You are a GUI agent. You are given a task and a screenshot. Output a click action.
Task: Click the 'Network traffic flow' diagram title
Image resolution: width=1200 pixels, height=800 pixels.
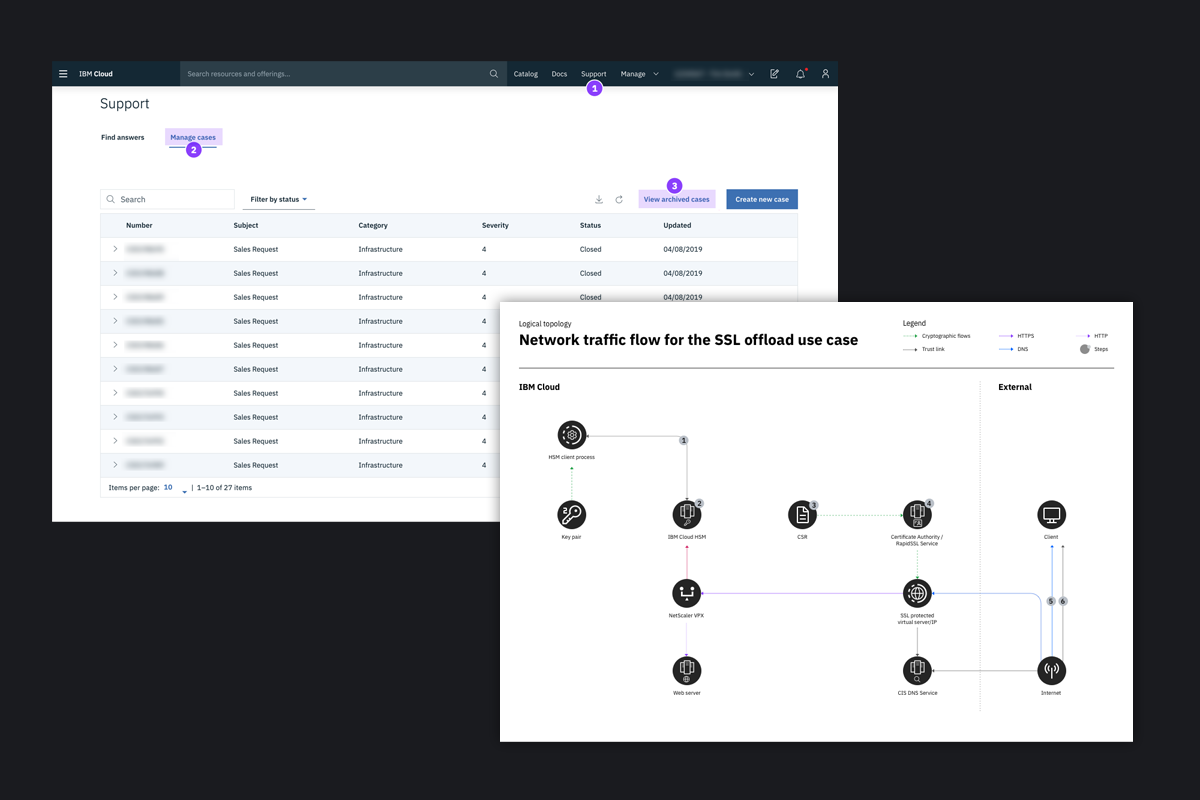point(688,340)
